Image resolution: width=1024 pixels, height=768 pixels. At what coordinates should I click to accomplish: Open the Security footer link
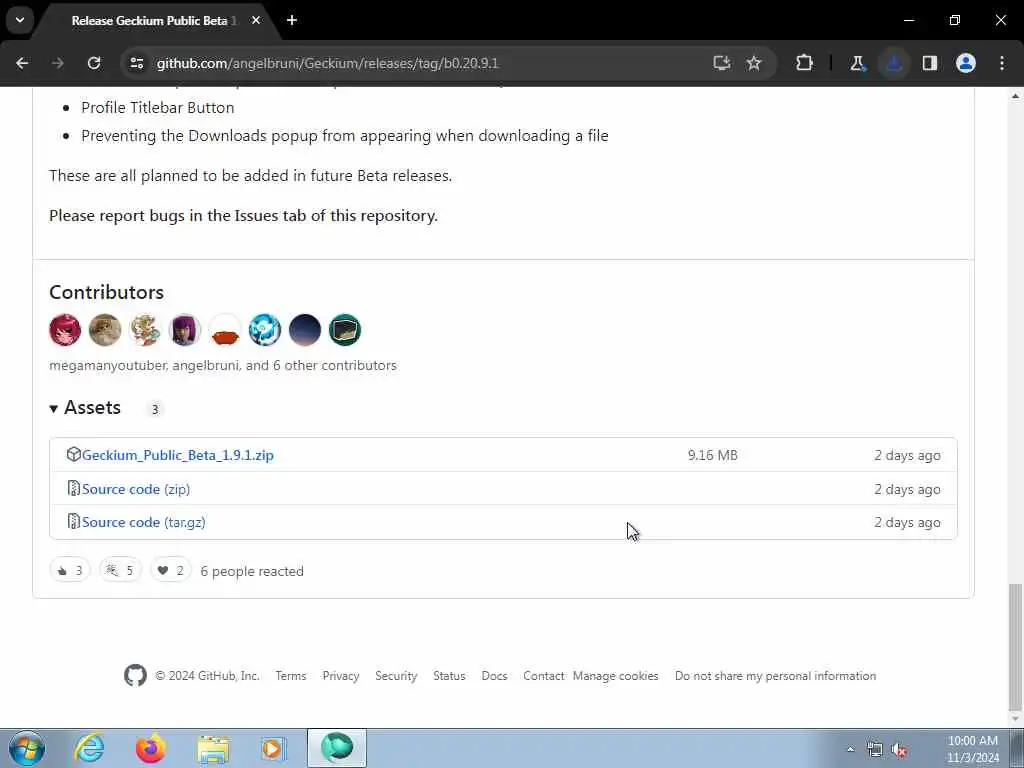click(396, 676)
